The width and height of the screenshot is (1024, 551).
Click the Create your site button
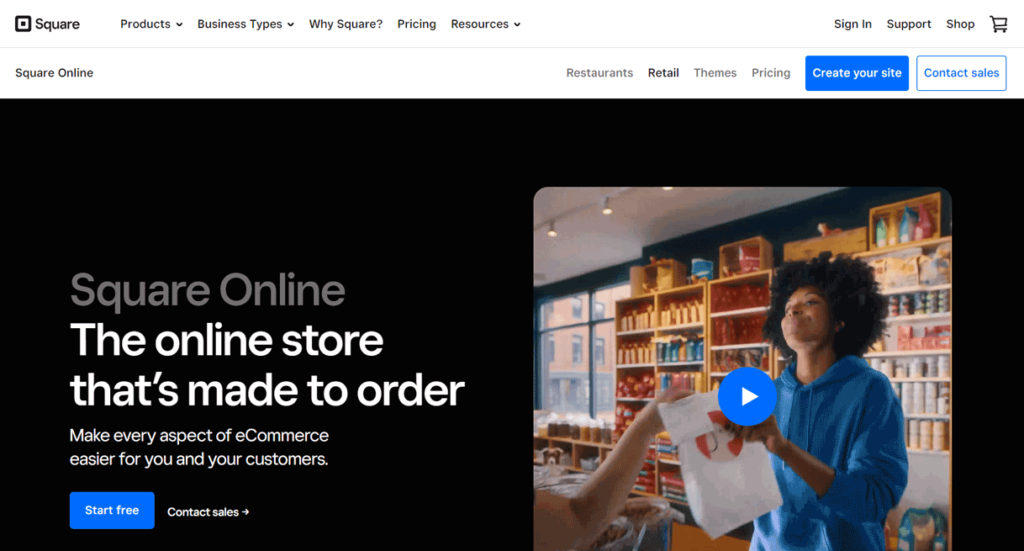tap(857, 73)
